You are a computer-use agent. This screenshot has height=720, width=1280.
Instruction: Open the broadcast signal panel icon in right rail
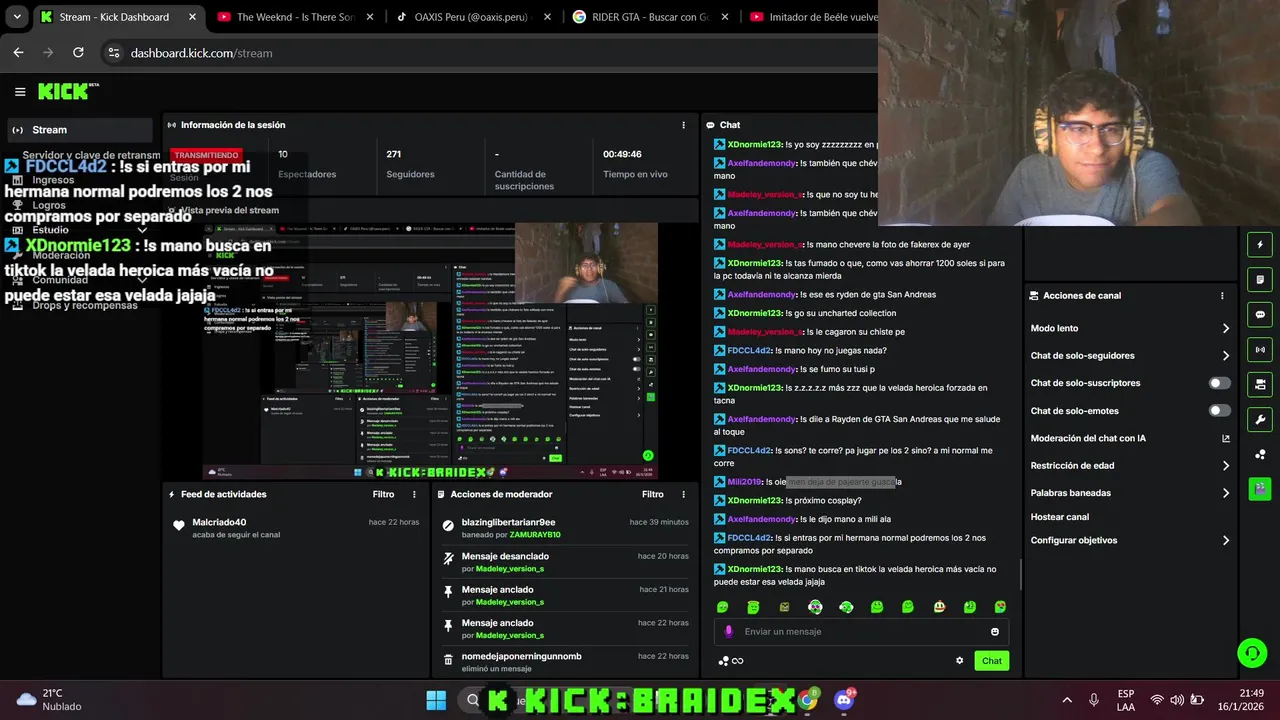[x=1260, y=349]
